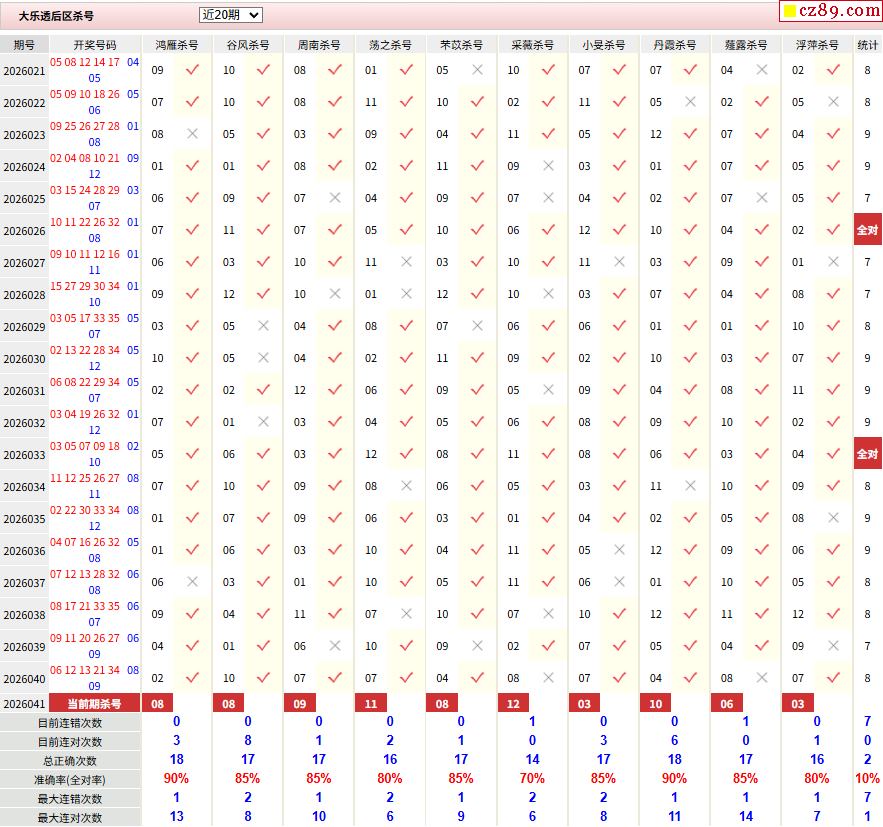Click the checkmark for 小旻杀号 in row 2026033

click(619, 454)
